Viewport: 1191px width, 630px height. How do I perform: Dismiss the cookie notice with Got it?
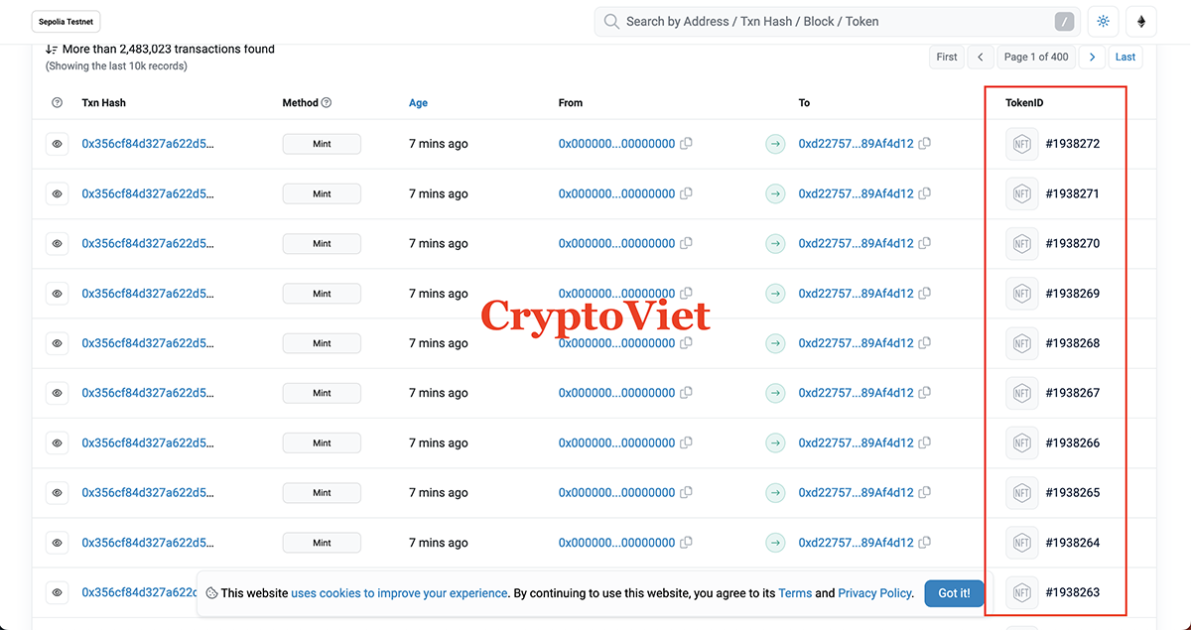953,592
